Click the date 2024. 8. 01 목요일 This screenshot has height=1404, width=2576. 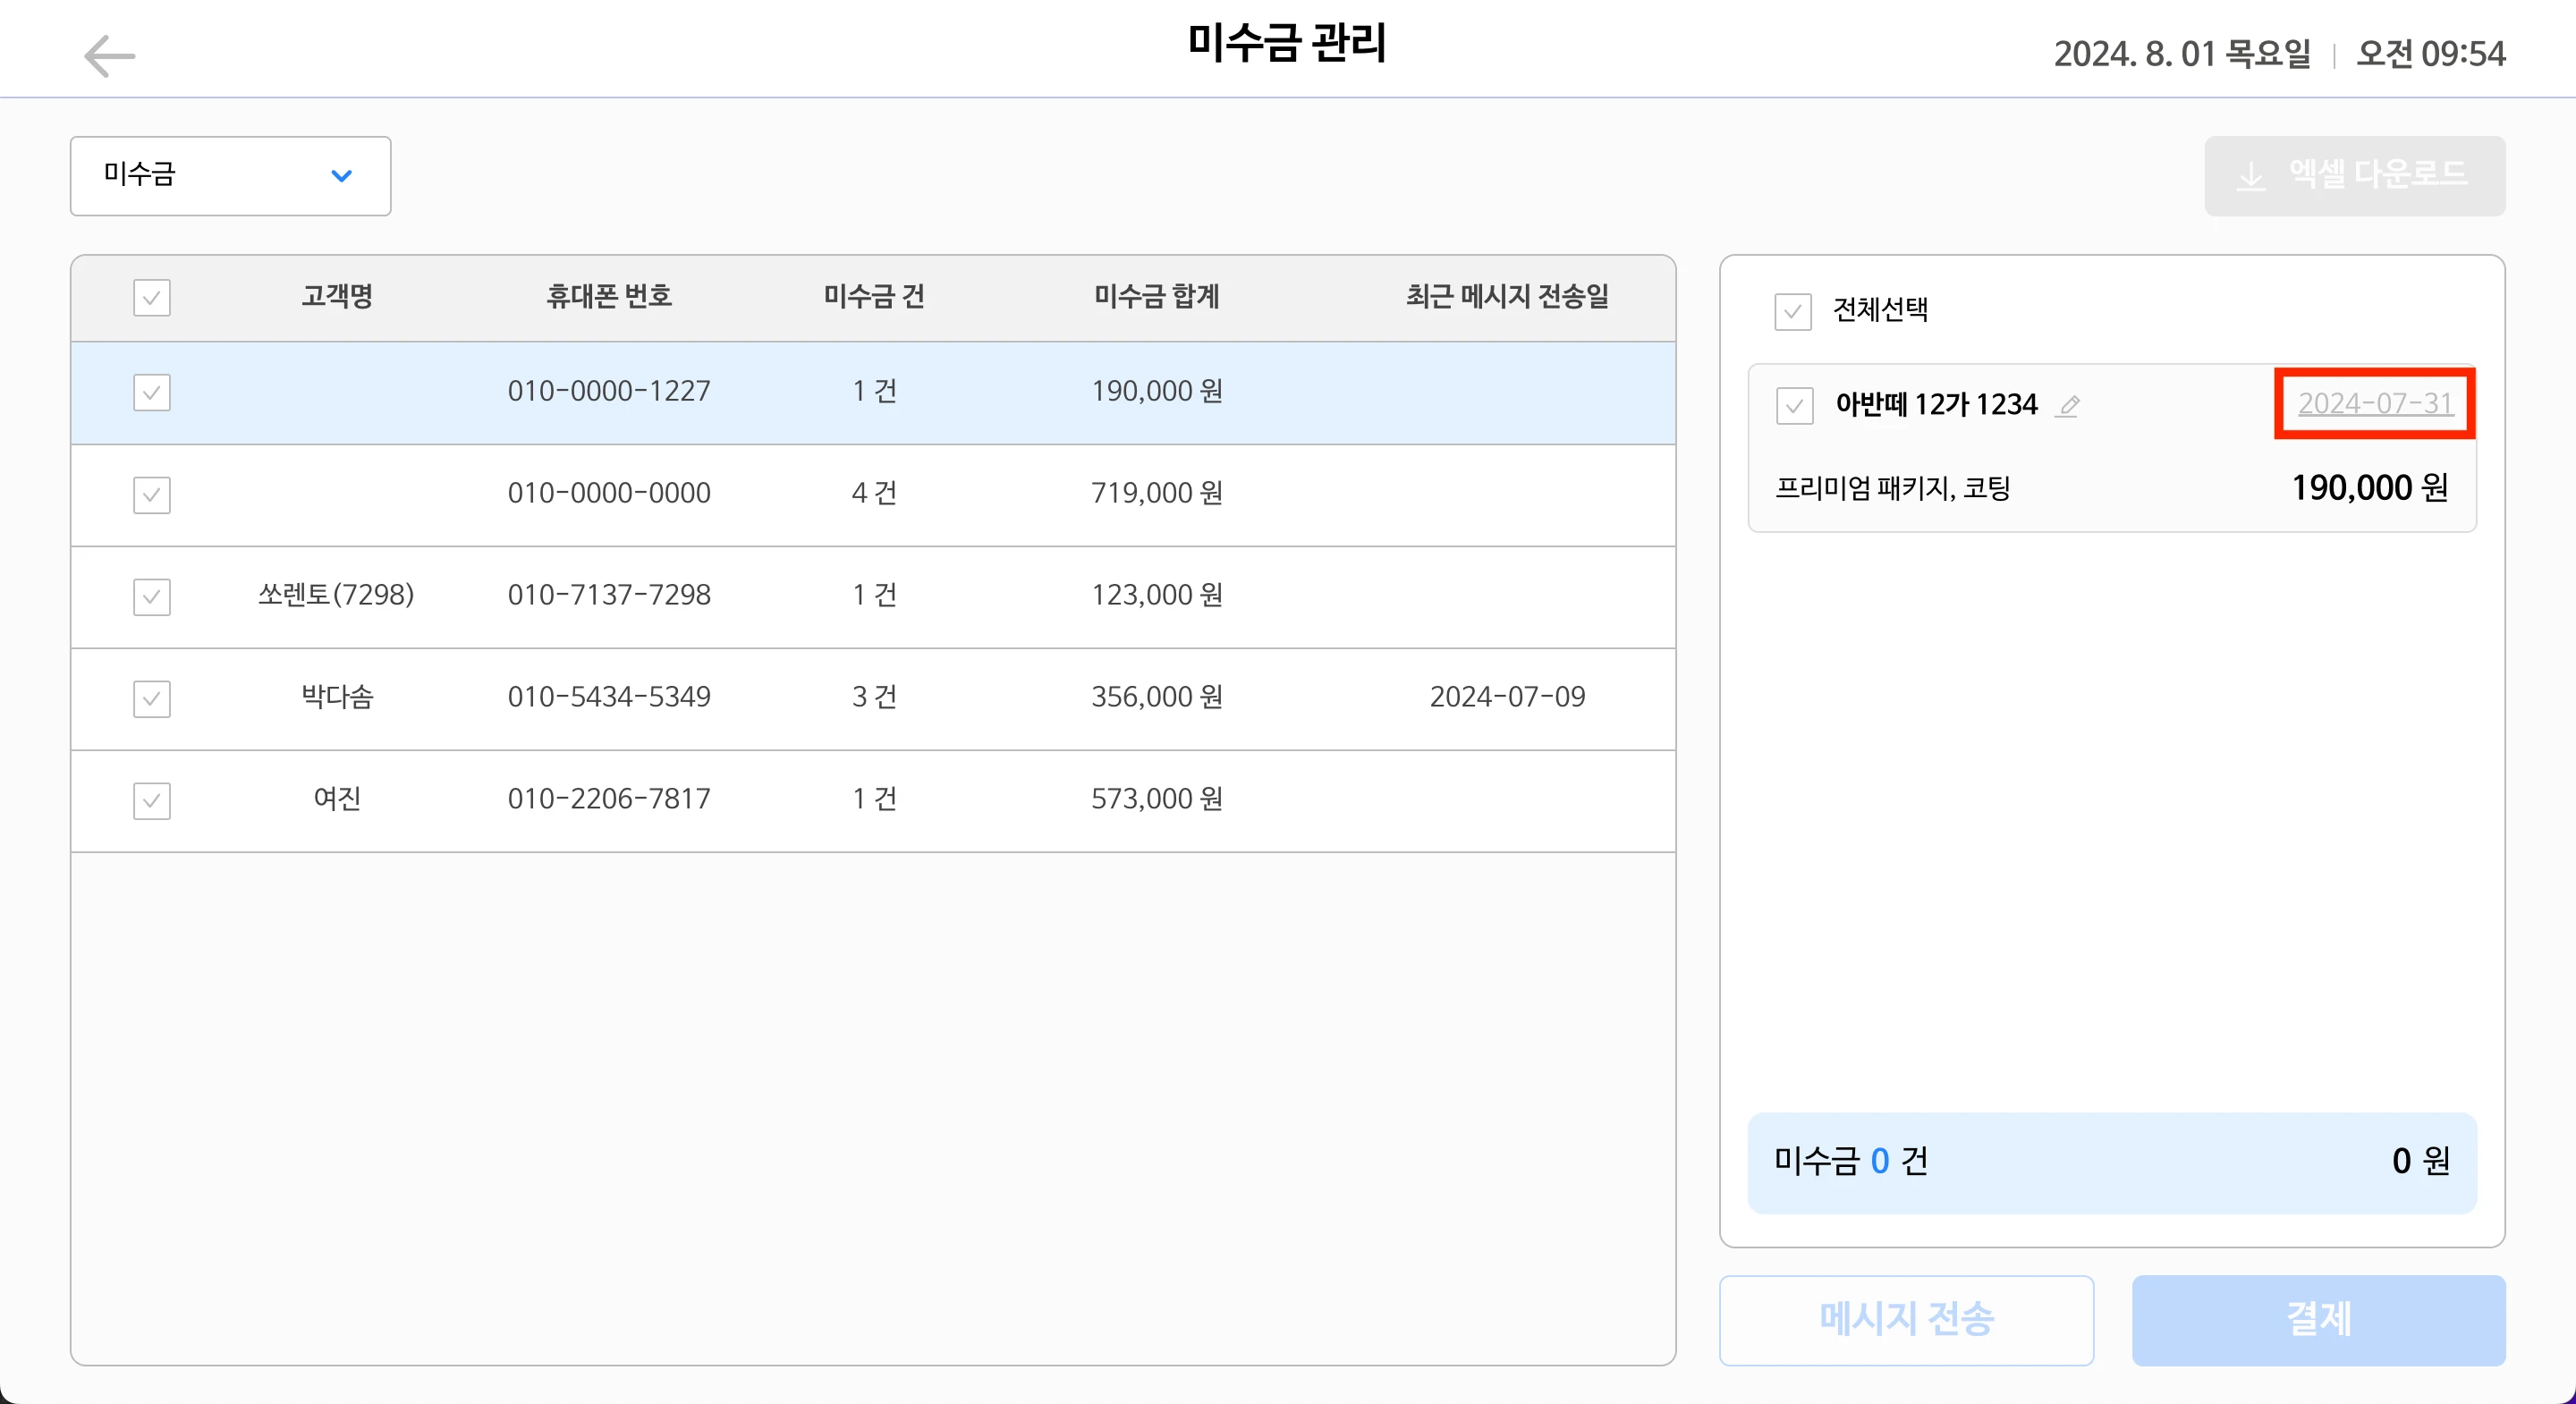click(2182, 54)
